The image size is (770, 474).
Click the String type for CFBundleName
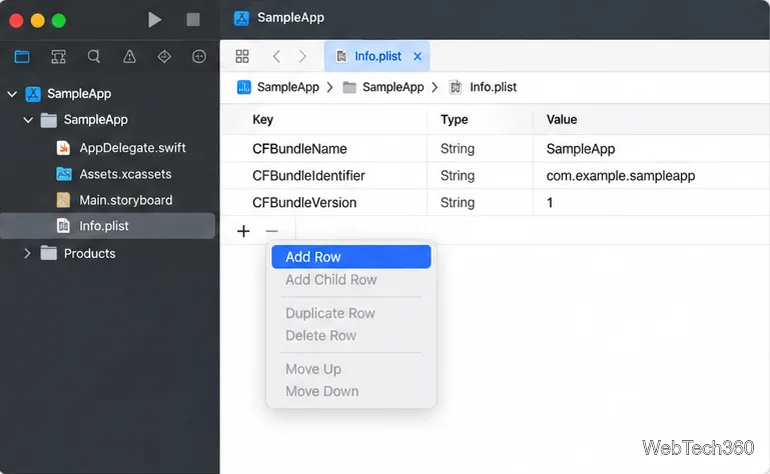point(458,149)
